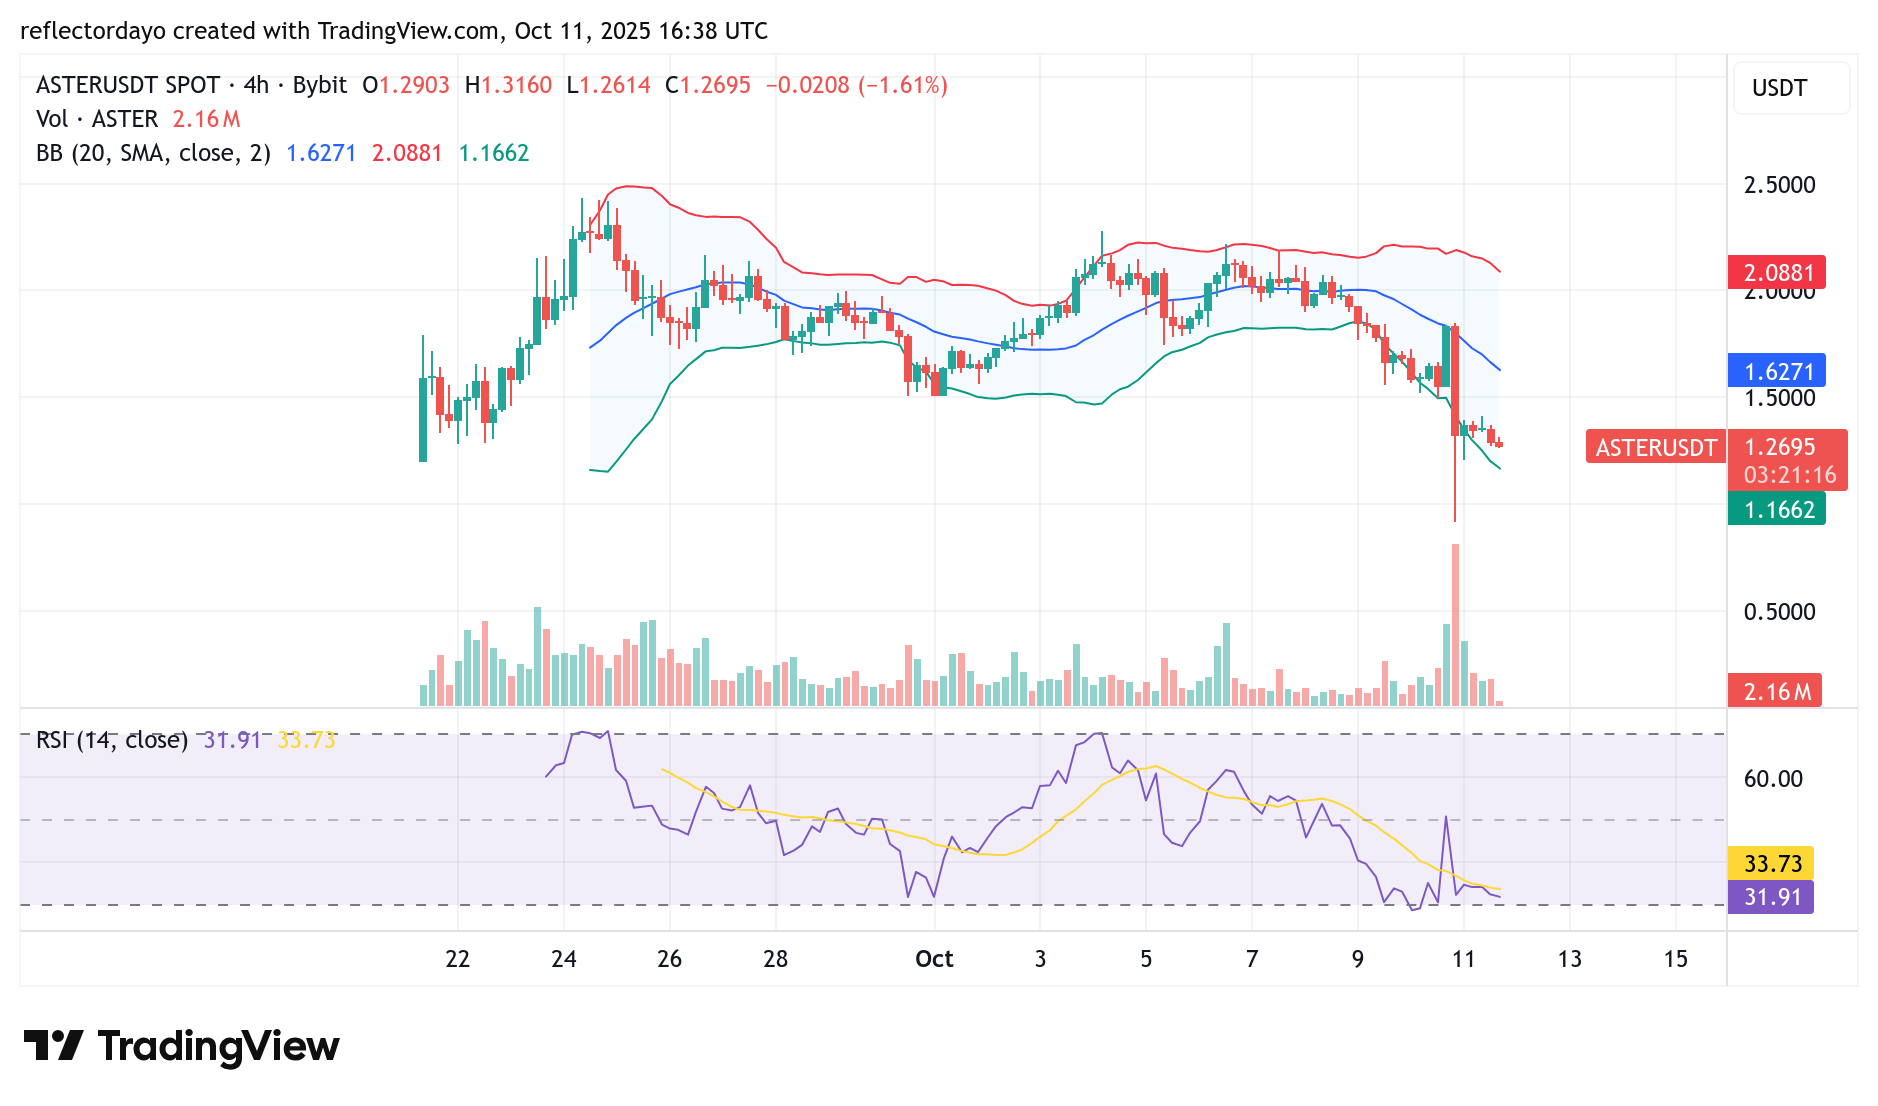This screenshot has height=1106, width=1878.
Task: Click the BB upper value 2.0881 in legend
Action: click(x=407, y=153)
